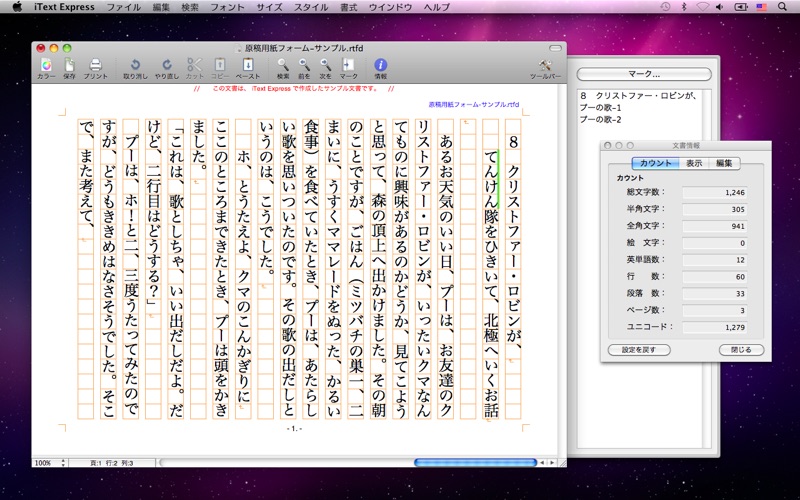This screenshot has height=500, width=800.
Task: Redo with the やり直し icon
Action: click(x=167, y=65)
